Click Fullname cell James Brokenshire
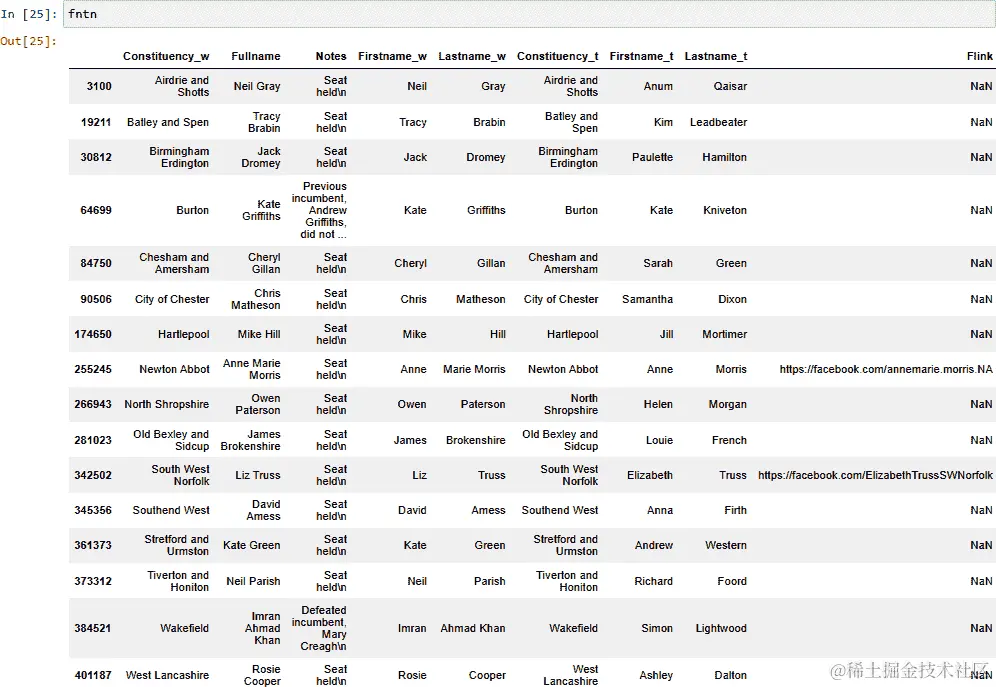This screenshot has width=996, height=687. [x=250, y=440]
